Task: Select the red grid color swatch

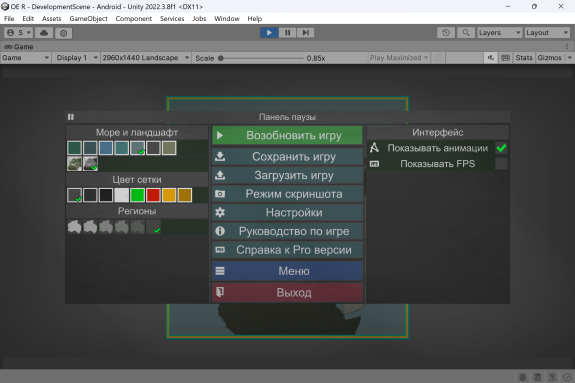Action: (x=153, y=195)
